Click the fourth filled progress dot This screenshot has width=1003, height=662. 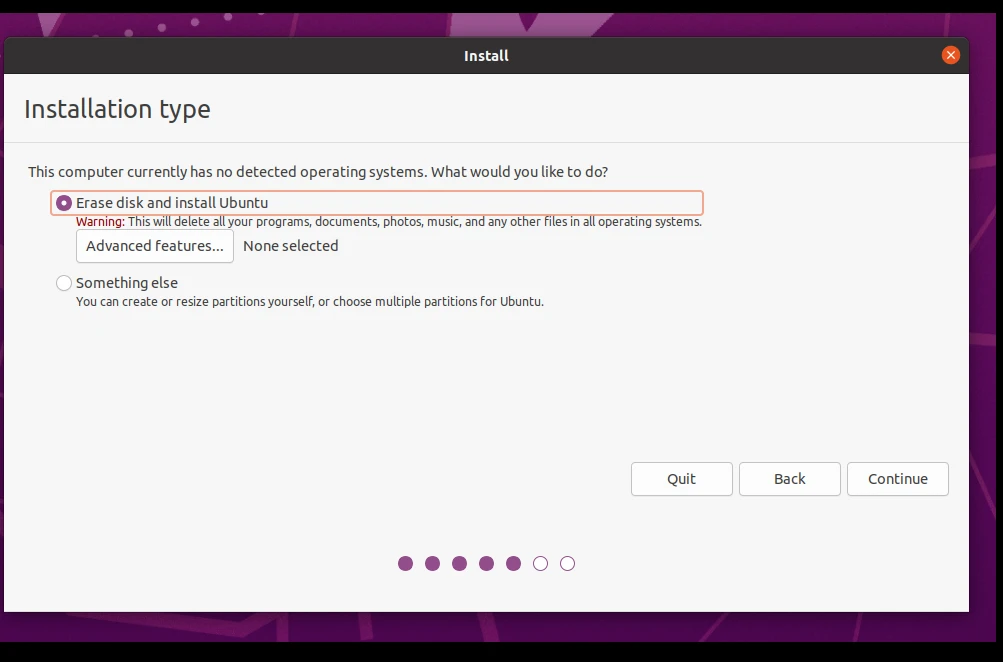point(486,564)
